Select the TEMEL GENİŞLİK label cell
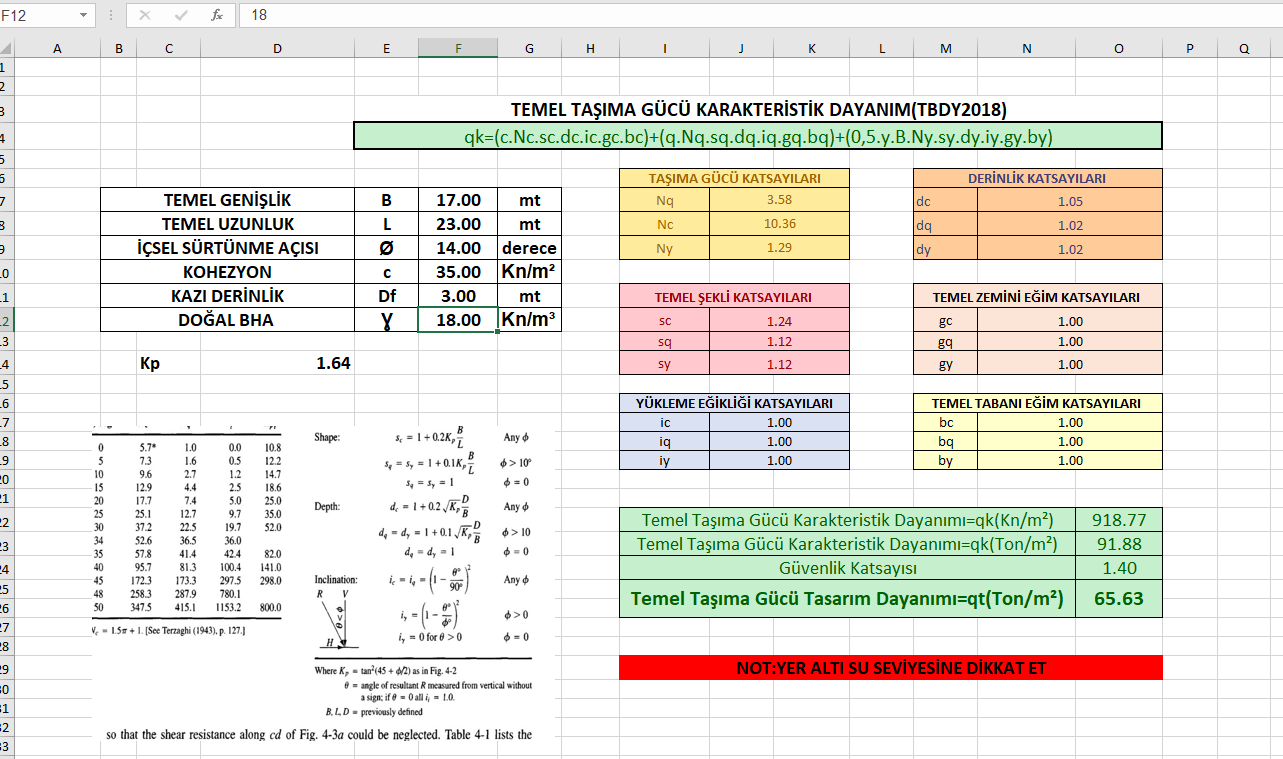1283x759 pixels. (228, 200)
